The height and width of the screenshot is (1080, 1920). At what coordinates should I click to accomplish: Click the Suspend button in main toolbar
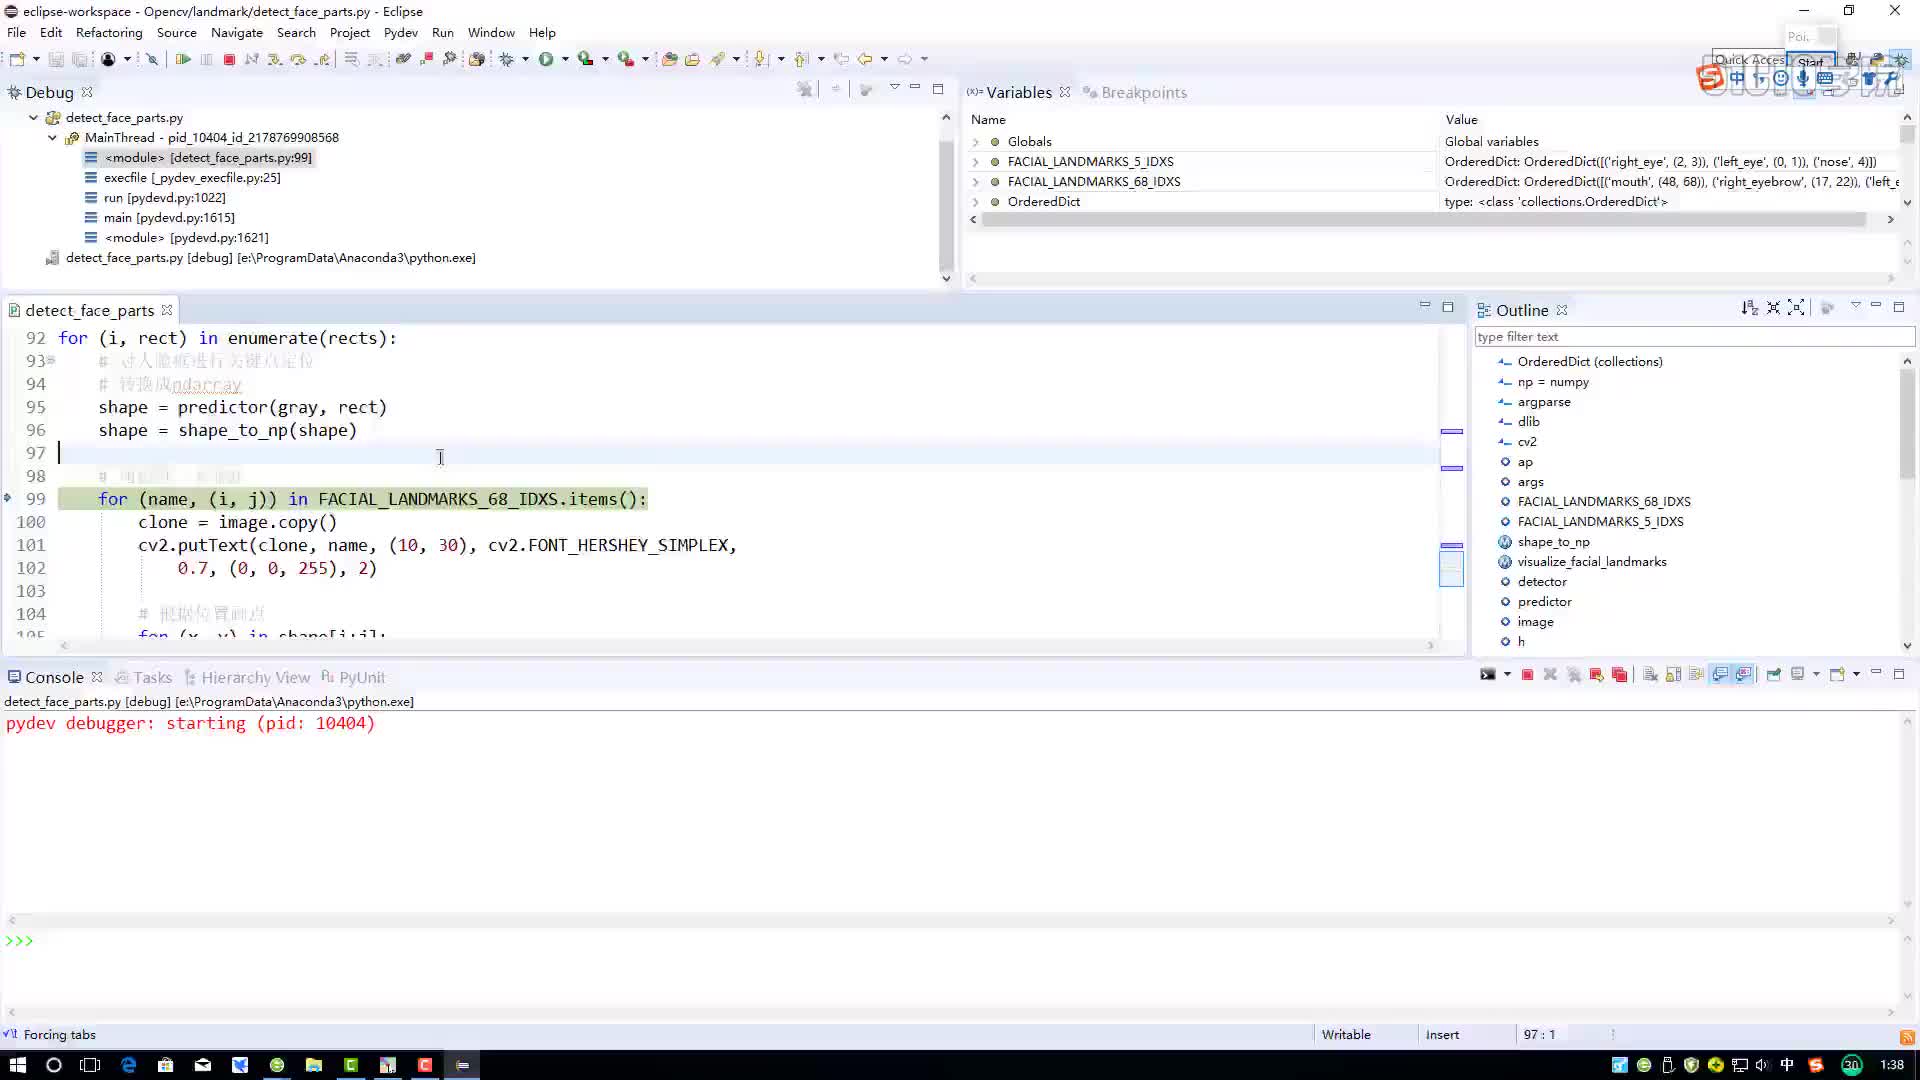[206, 59]
